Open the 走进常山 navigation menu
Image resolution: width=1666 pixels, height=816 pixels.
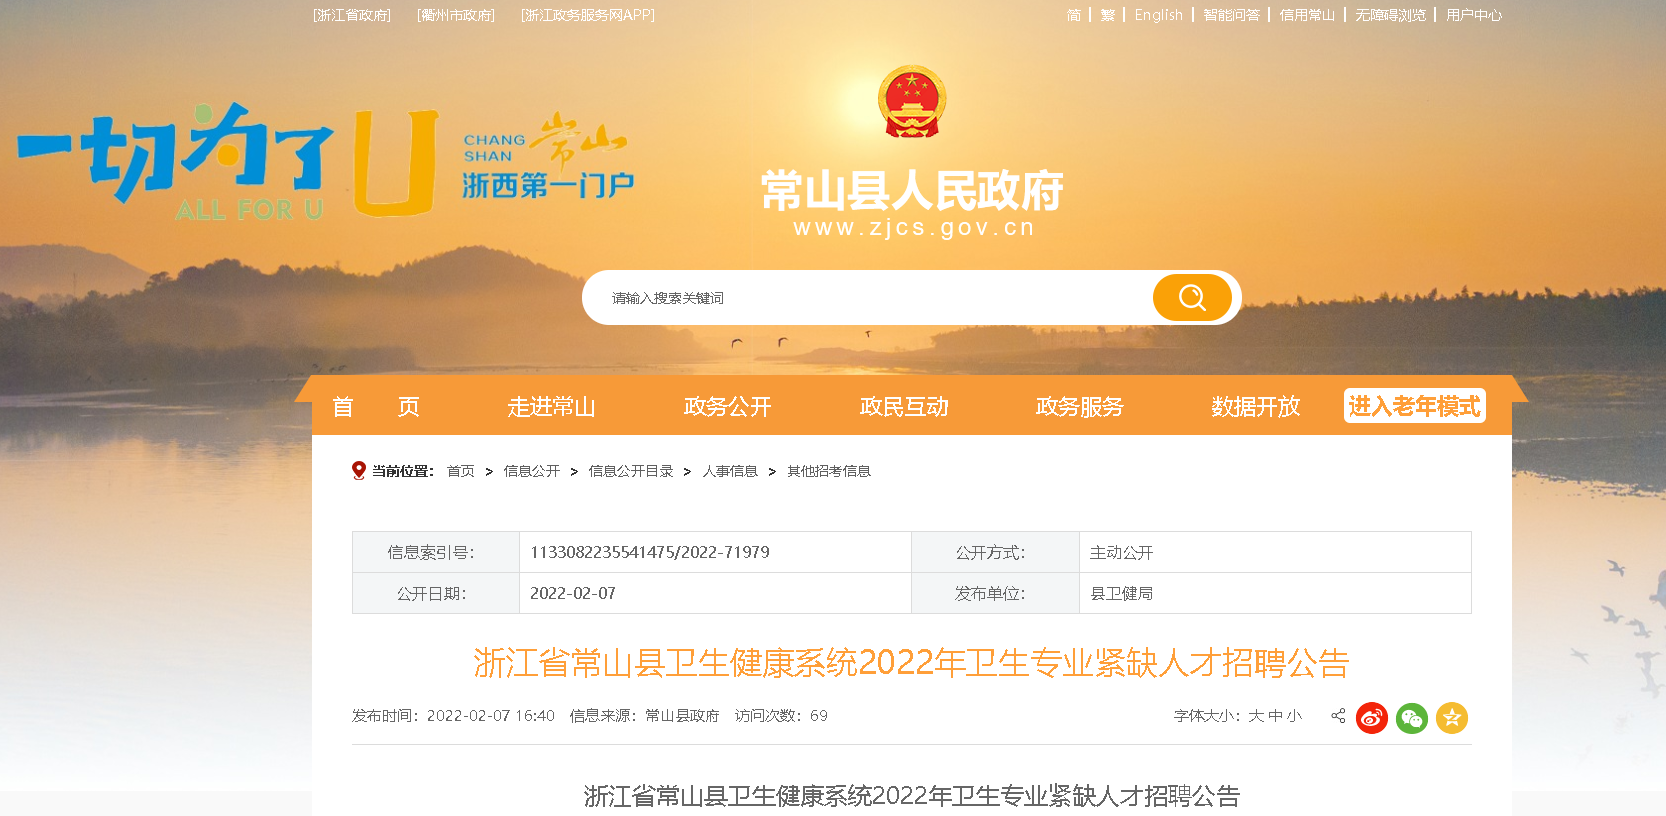(x=551, y=407)
